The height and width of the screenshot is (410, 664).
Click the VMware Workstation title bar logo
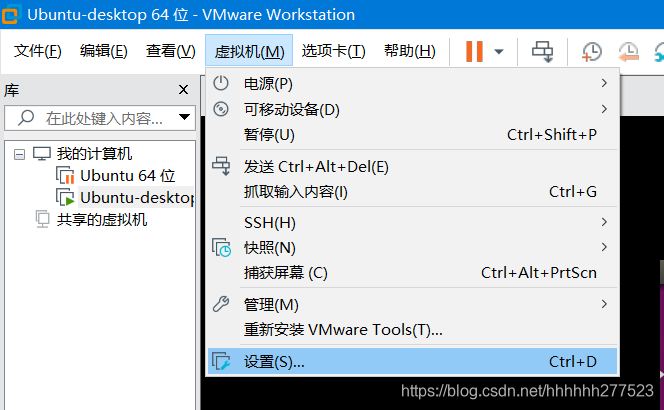pyautogui.click(x=11, y=14)
